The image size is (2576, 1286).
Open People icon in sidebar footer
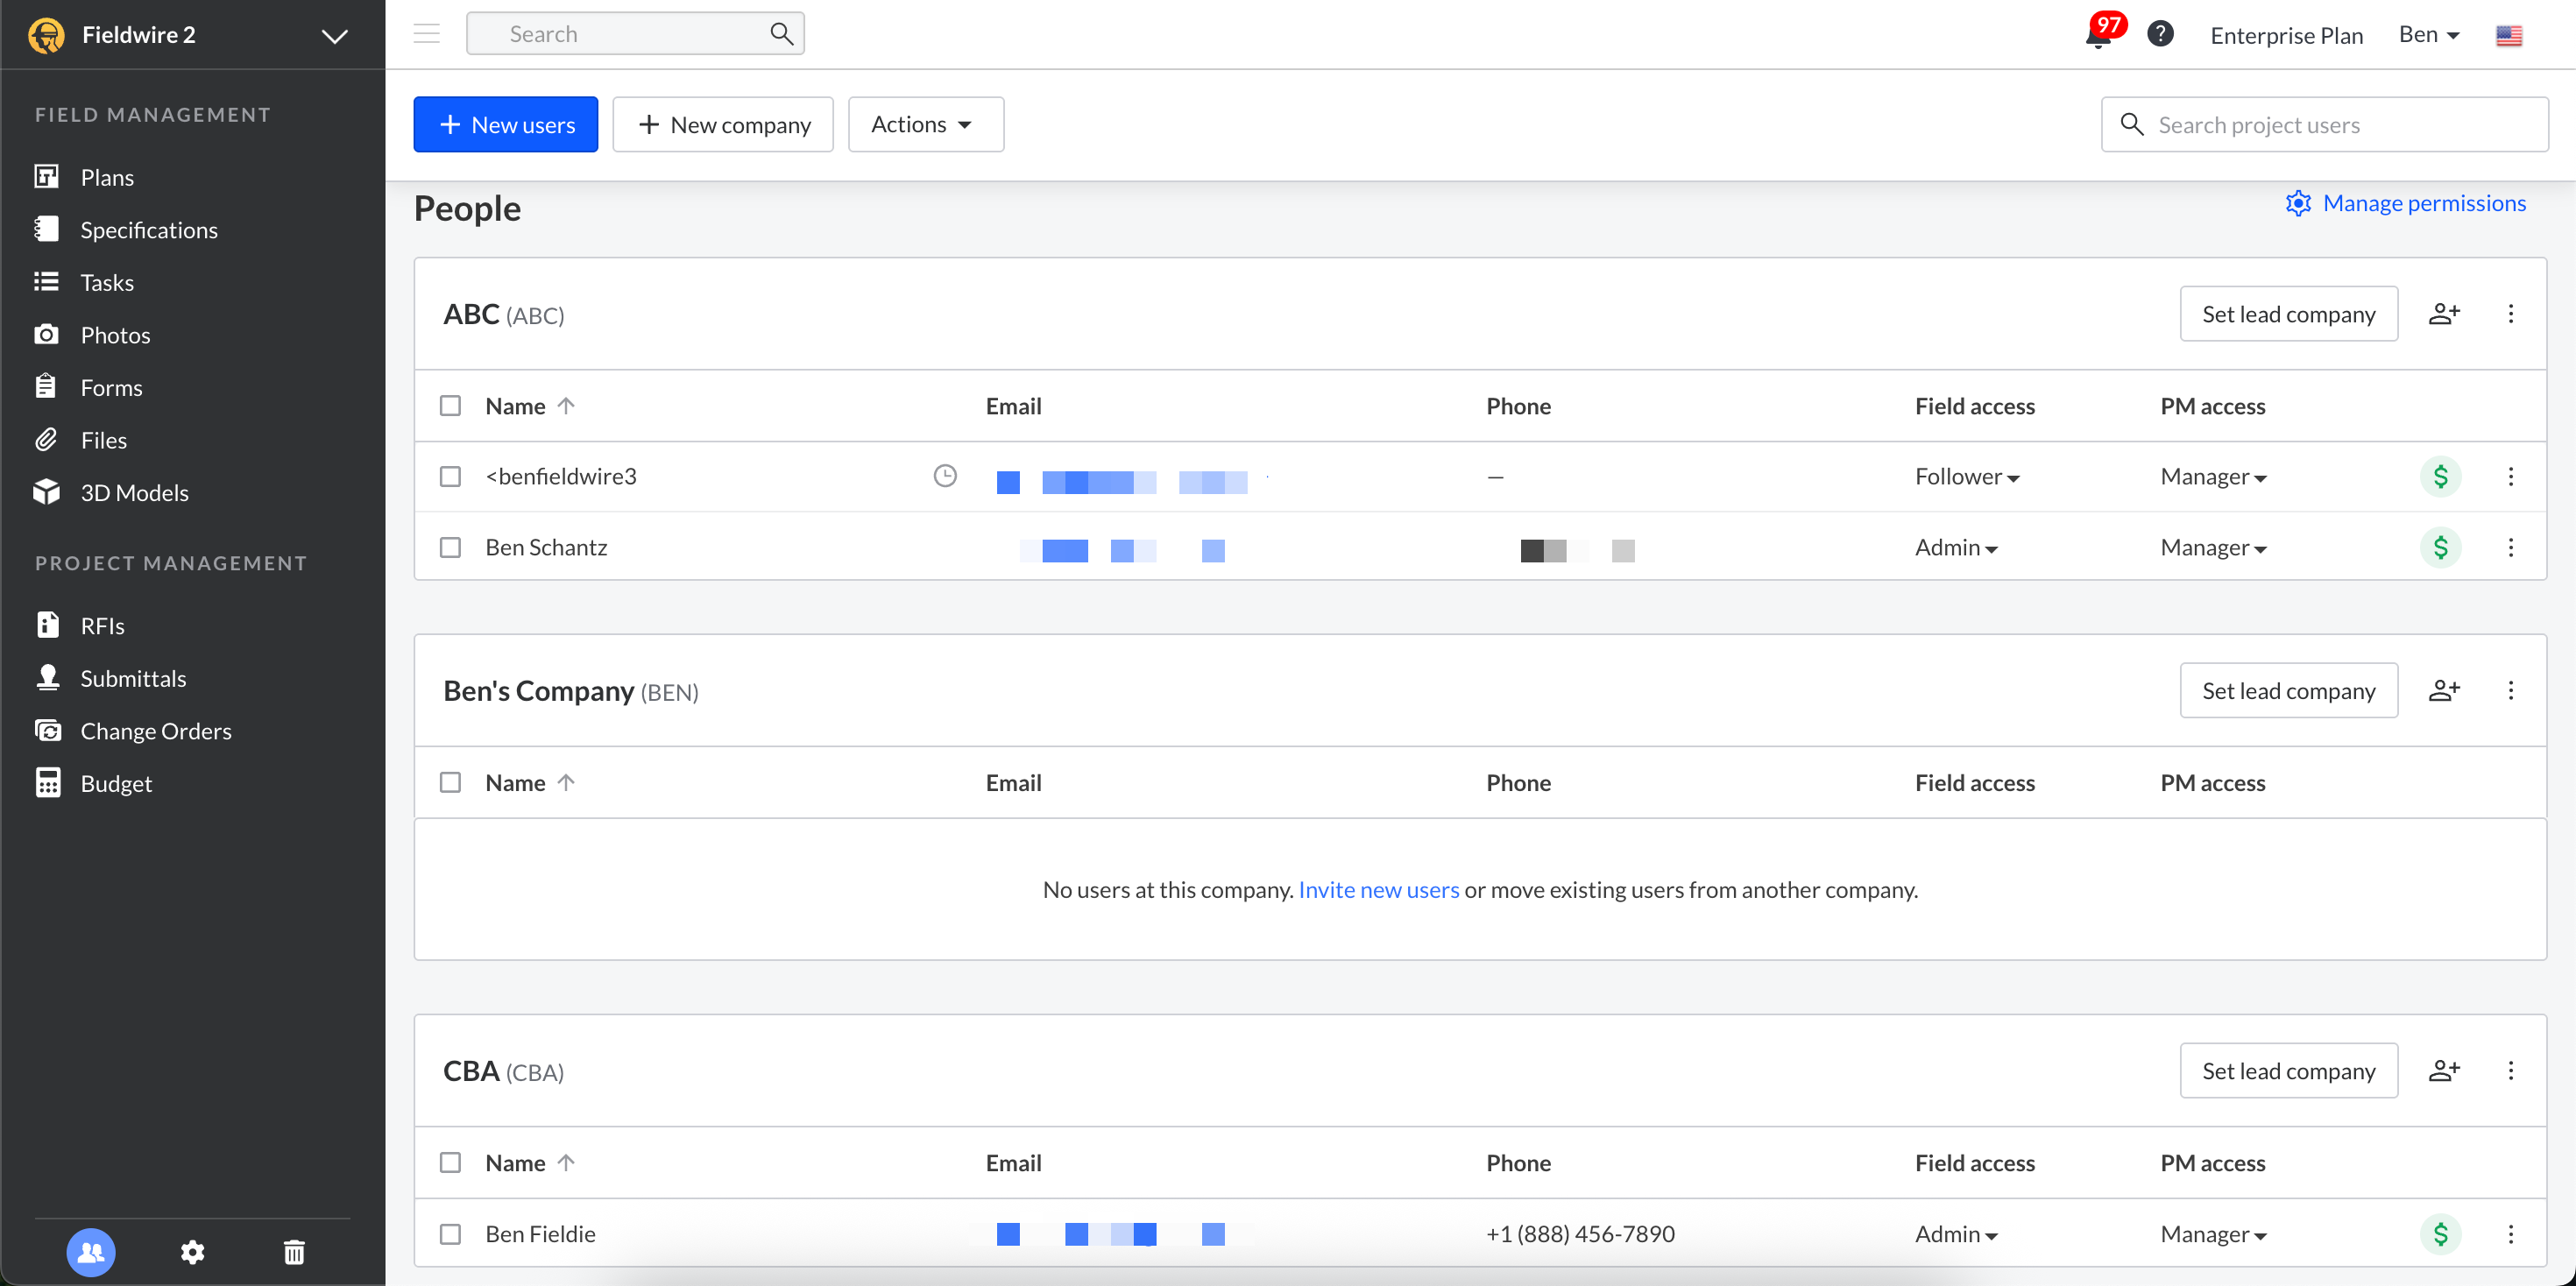coord(91,1251)
